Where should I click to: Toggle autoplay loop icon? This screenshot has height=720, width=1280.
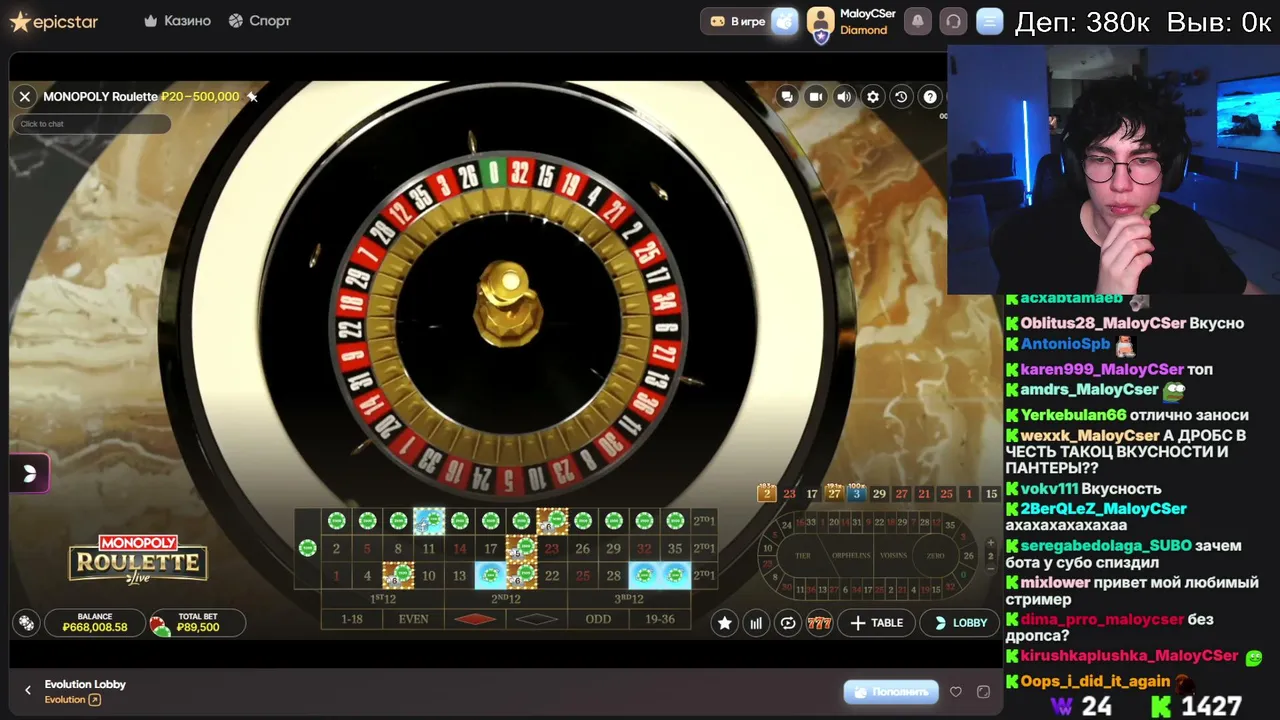point(788,623)
